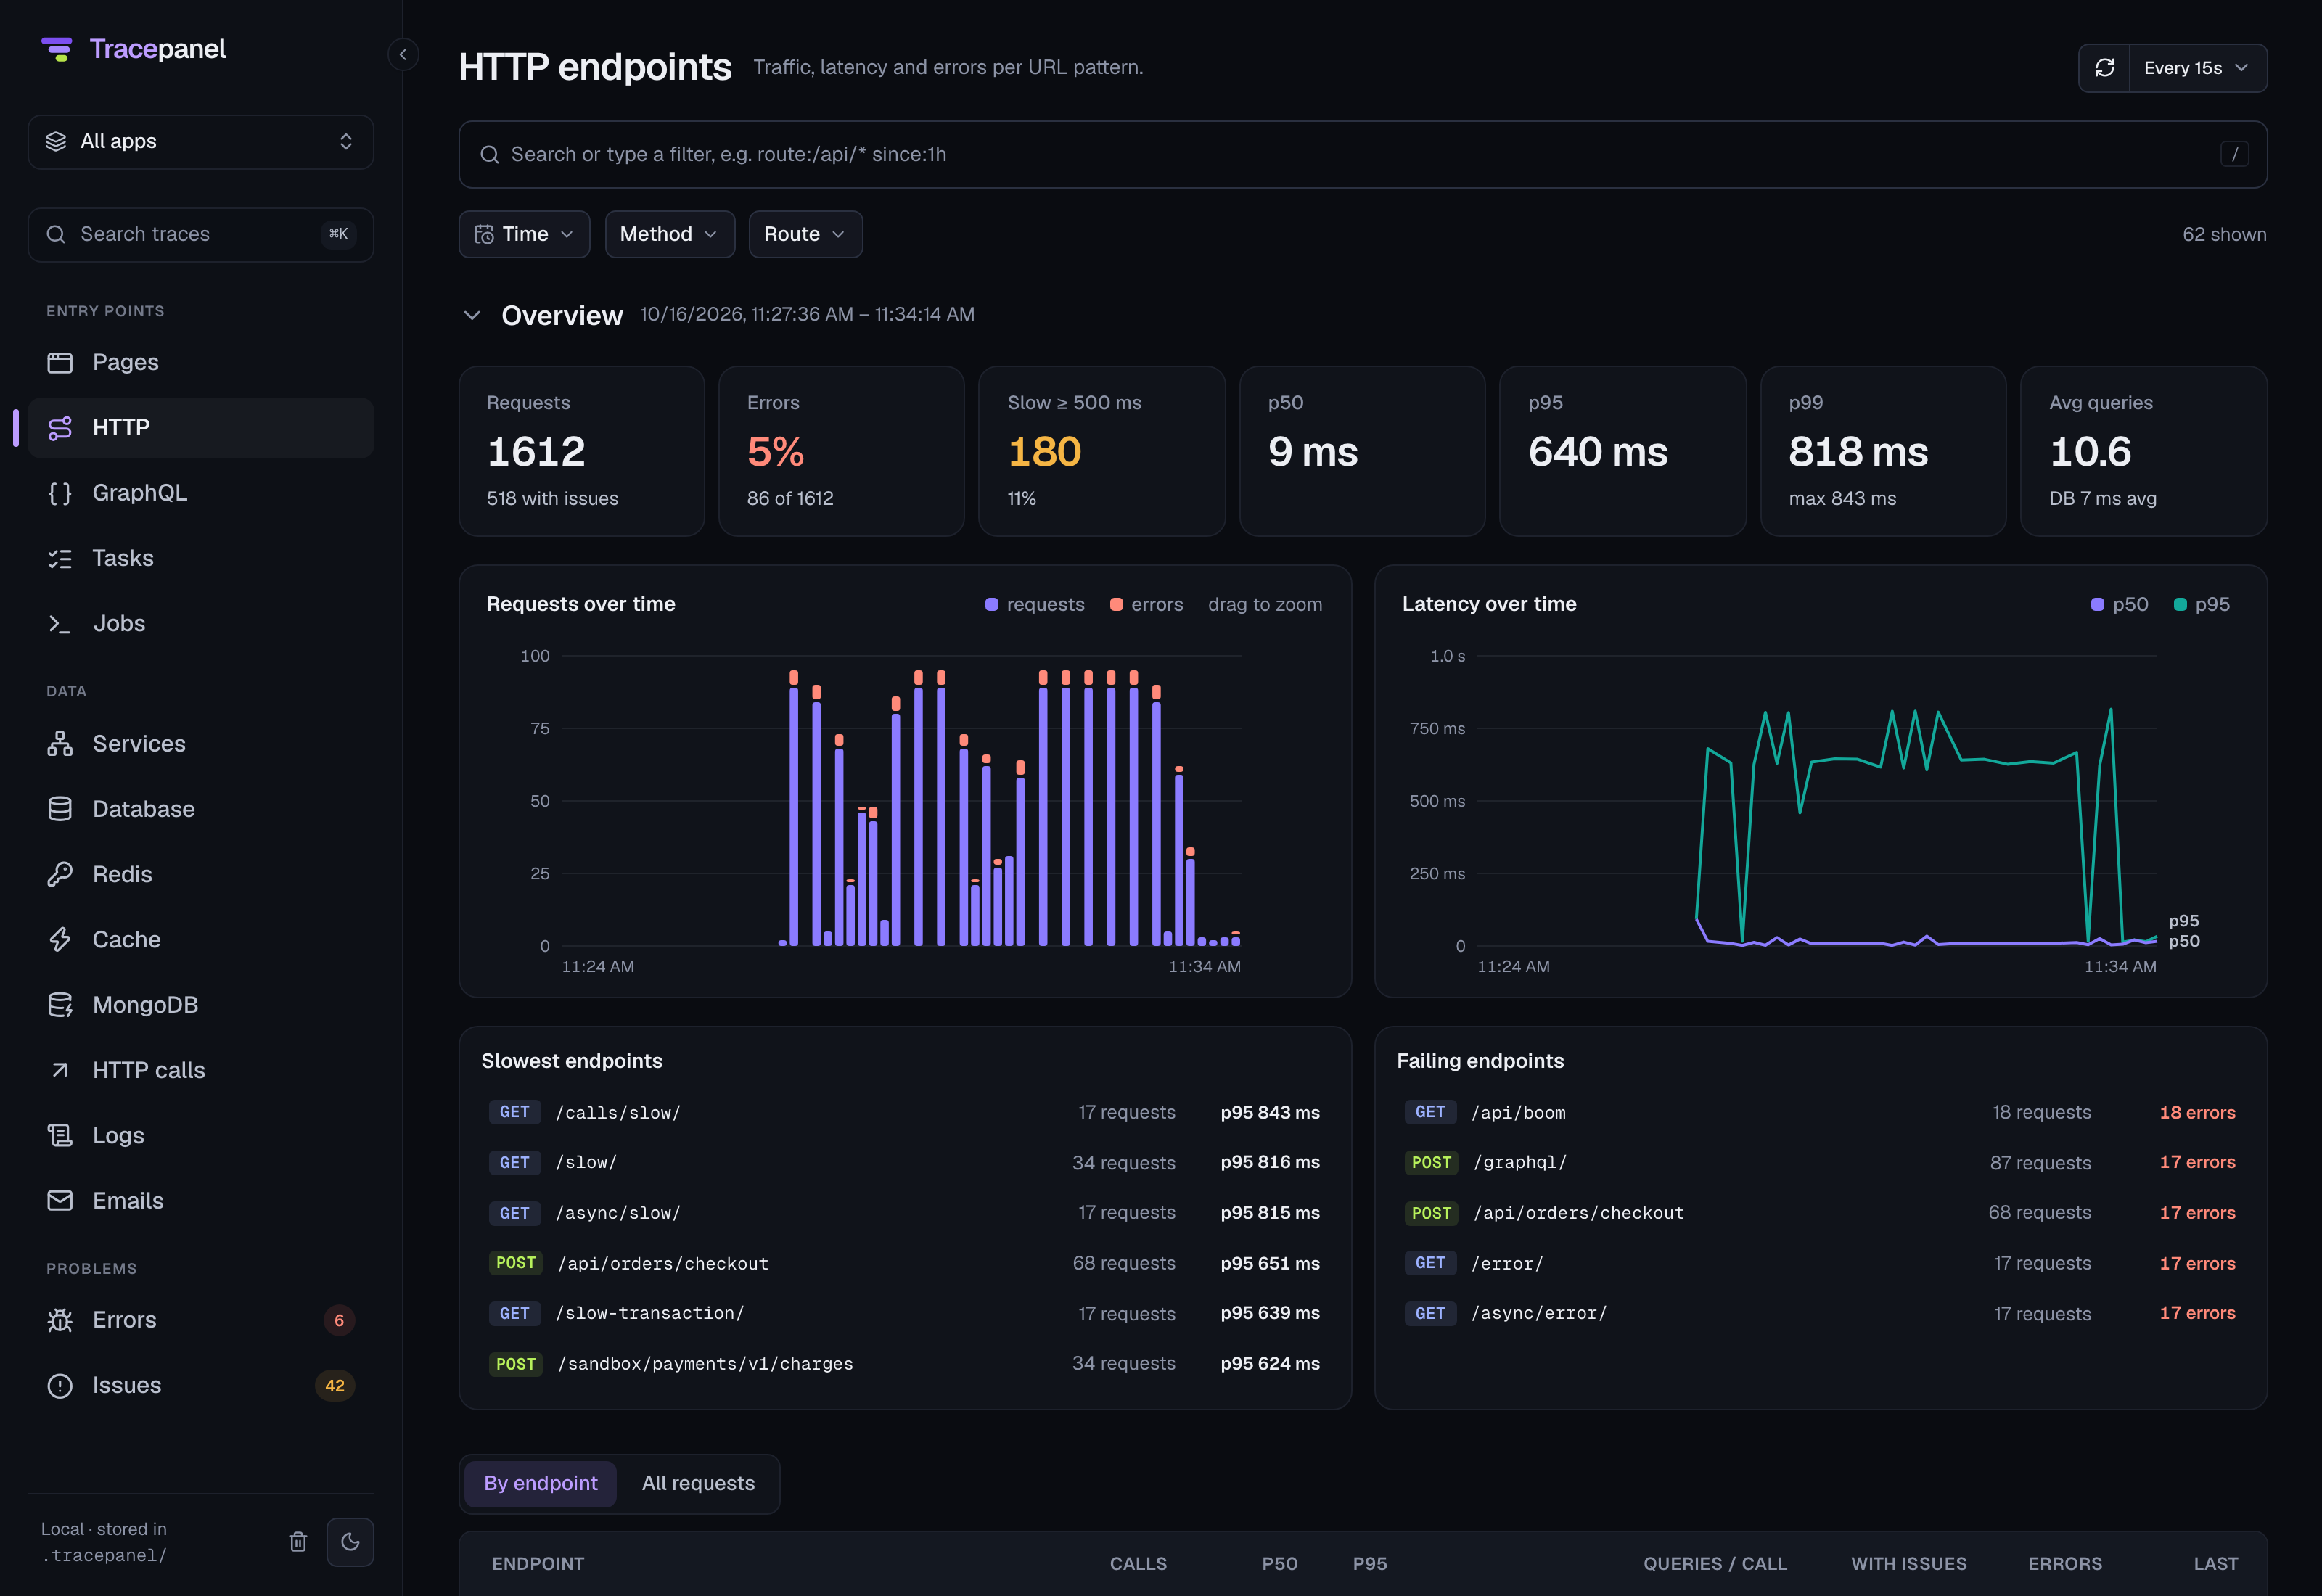
Task: Open the Route filter dropdown
Action: 805,234
